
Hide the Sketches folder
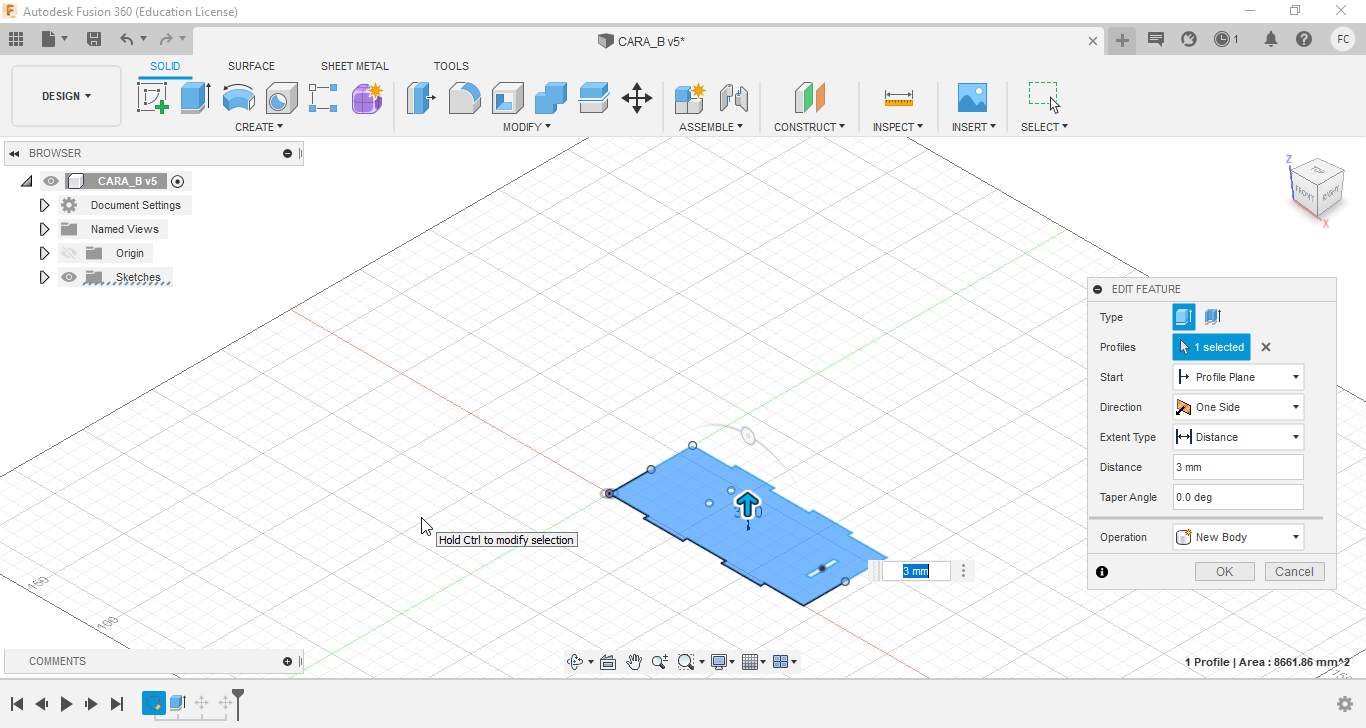click(x=68, y=277)
